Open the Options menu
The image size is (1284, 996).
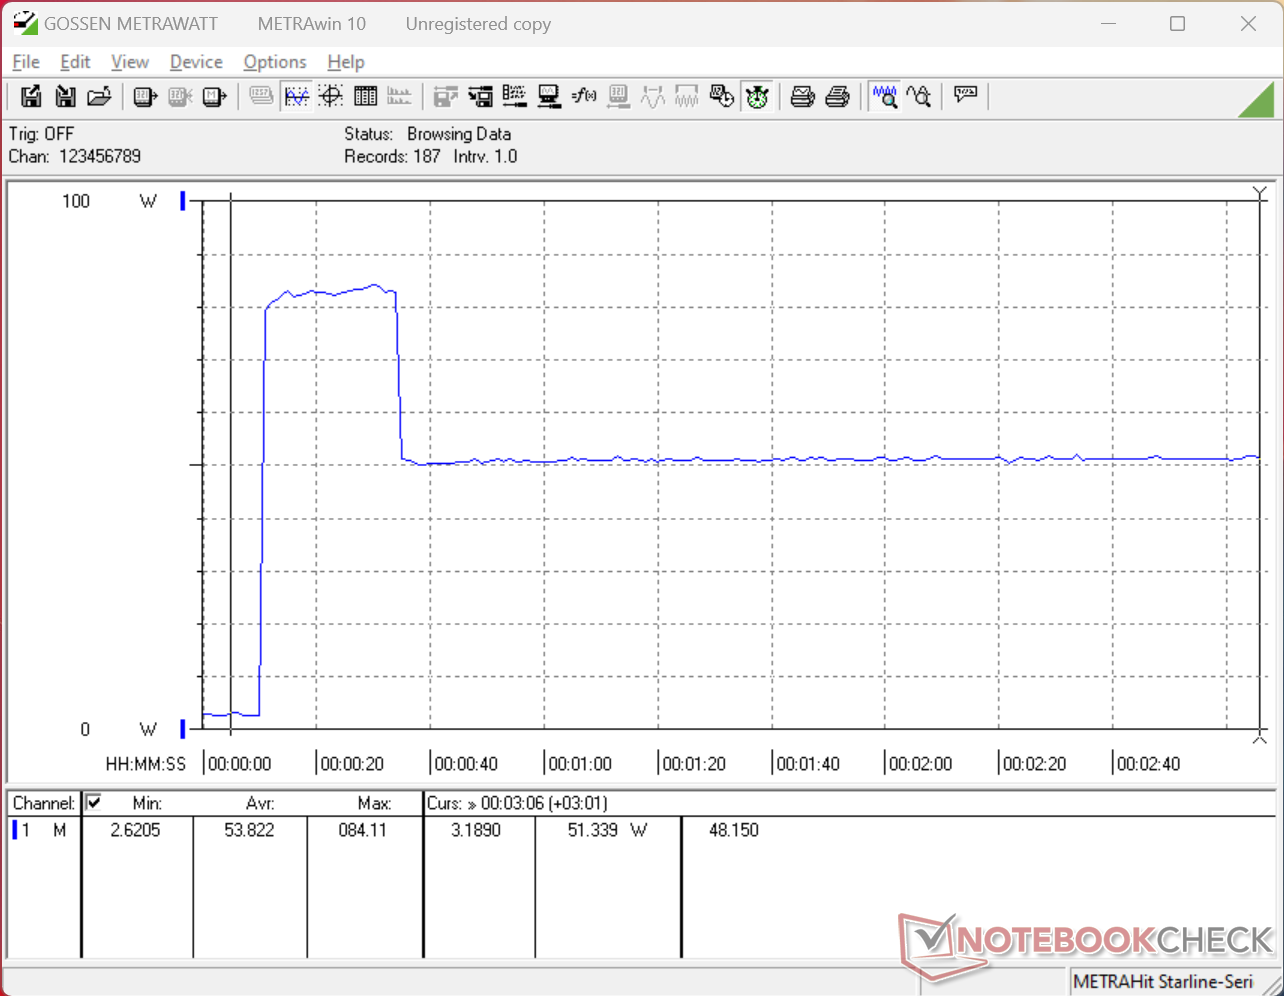pyautogui.click(x=275, y=62)
